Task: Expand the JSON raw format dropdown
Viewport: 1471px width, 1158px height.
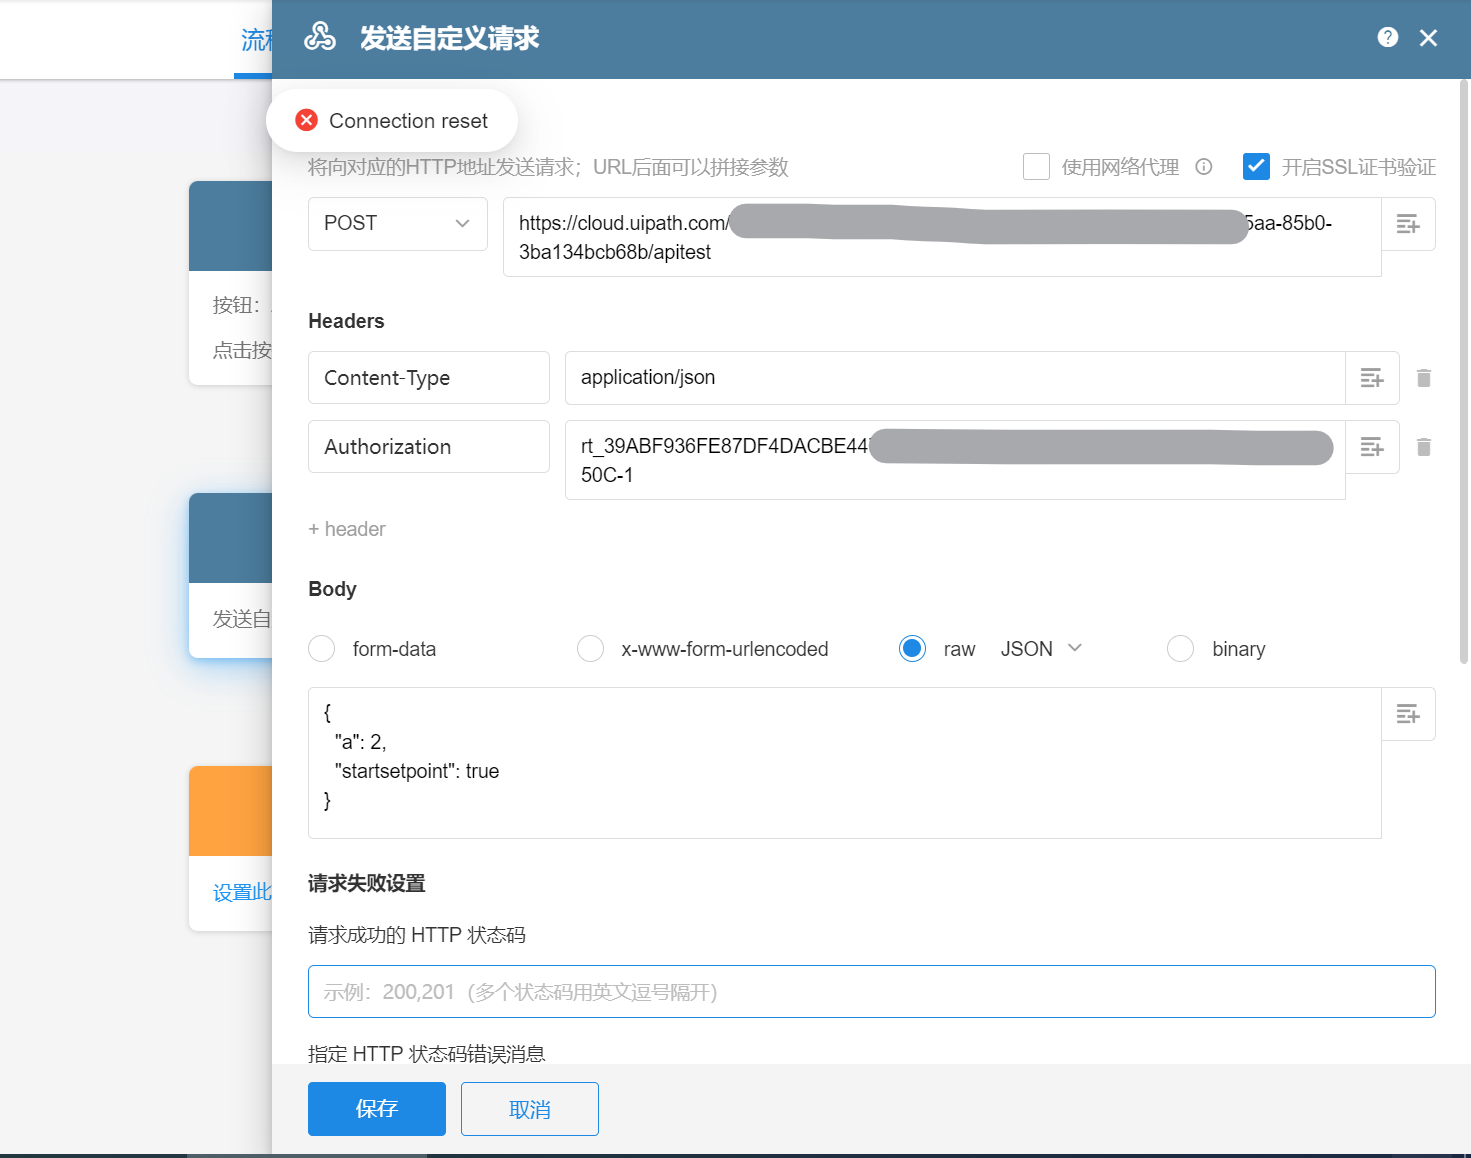Action: [x=1041, y=649]
